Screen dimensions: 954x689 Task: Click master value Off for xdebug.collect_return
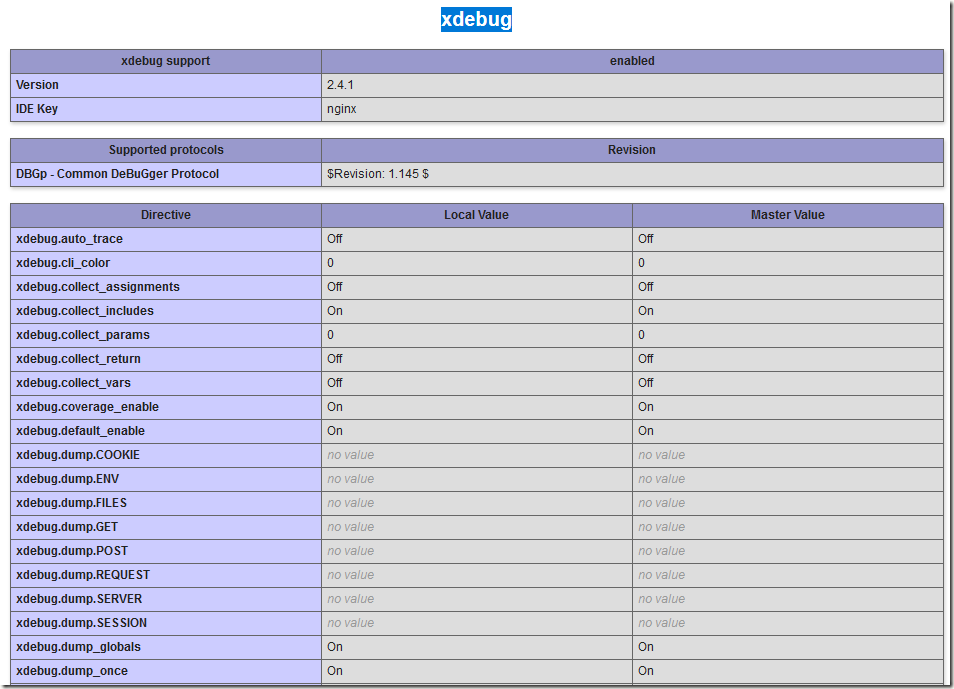646,359
